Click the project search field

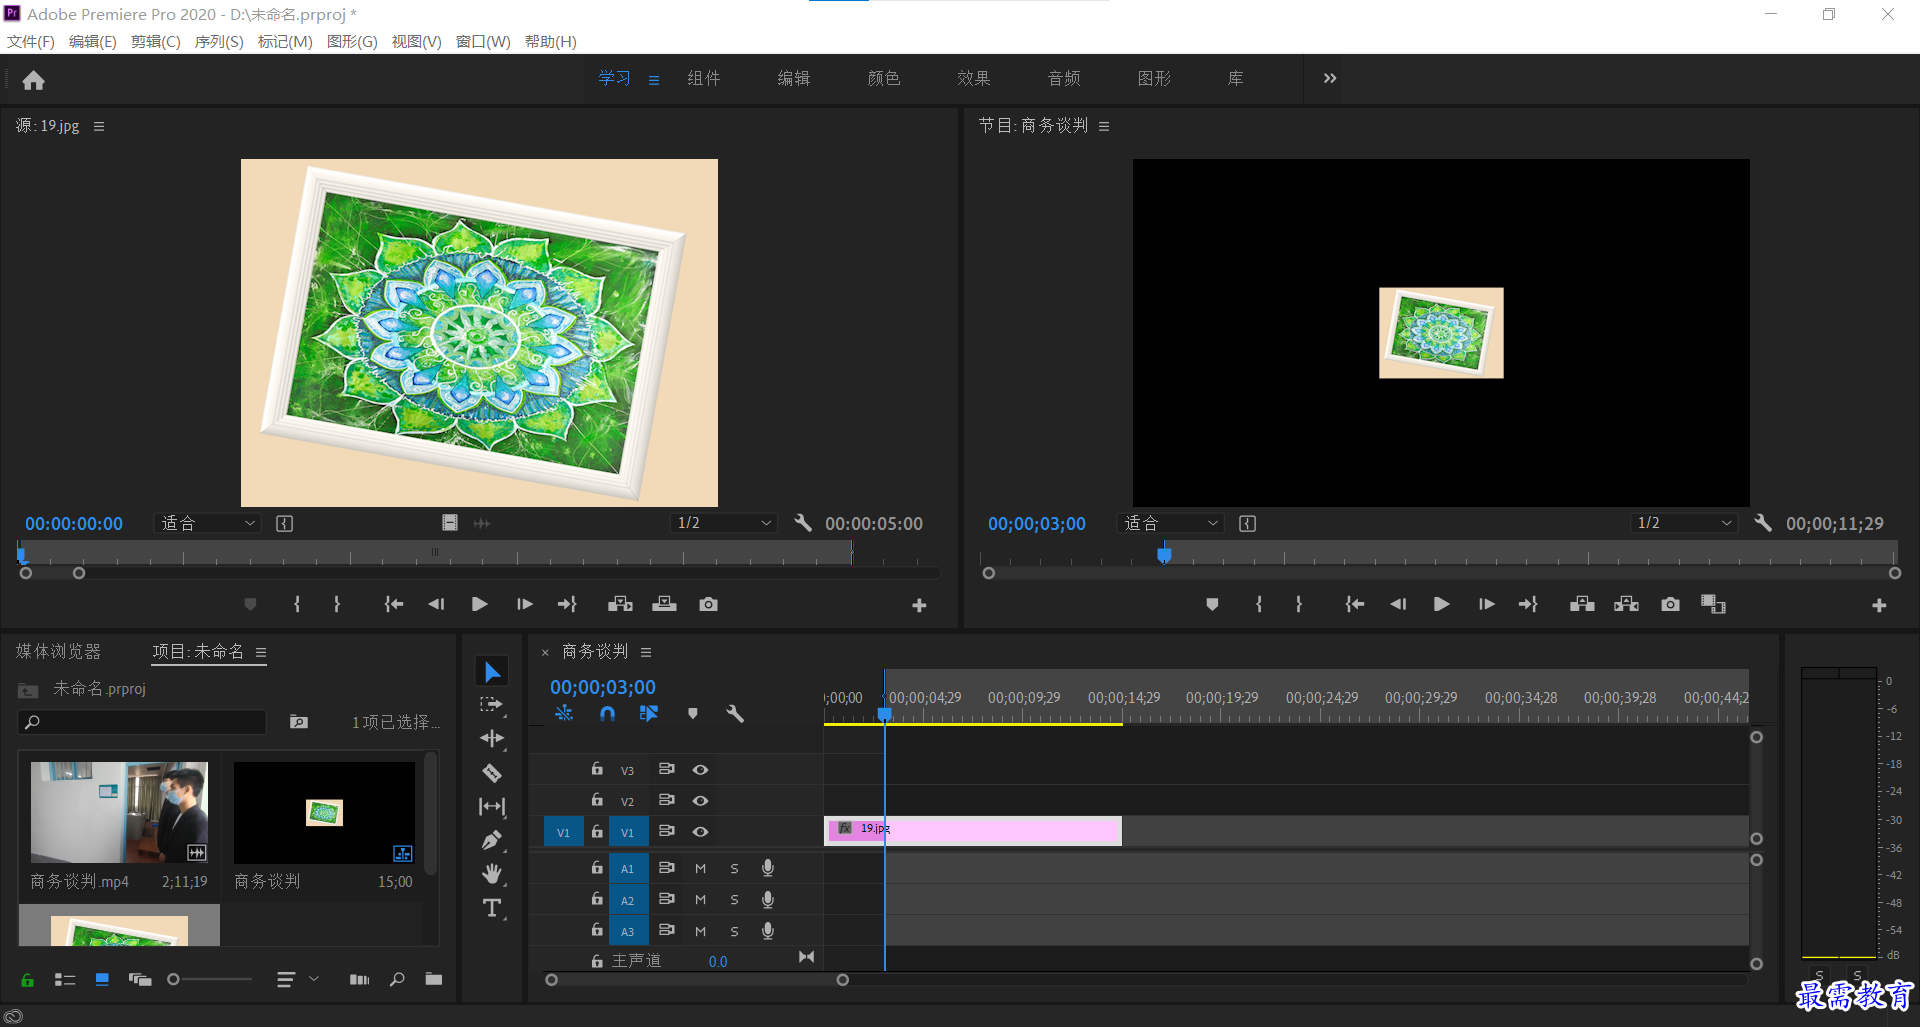143,722
